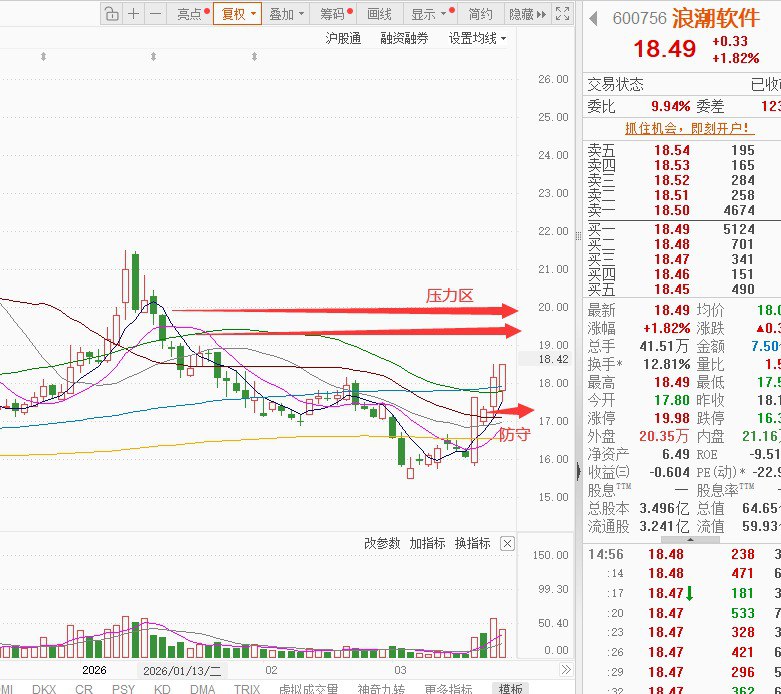
Task: Switch to PSY indicator tab
Action: (123, 689)
